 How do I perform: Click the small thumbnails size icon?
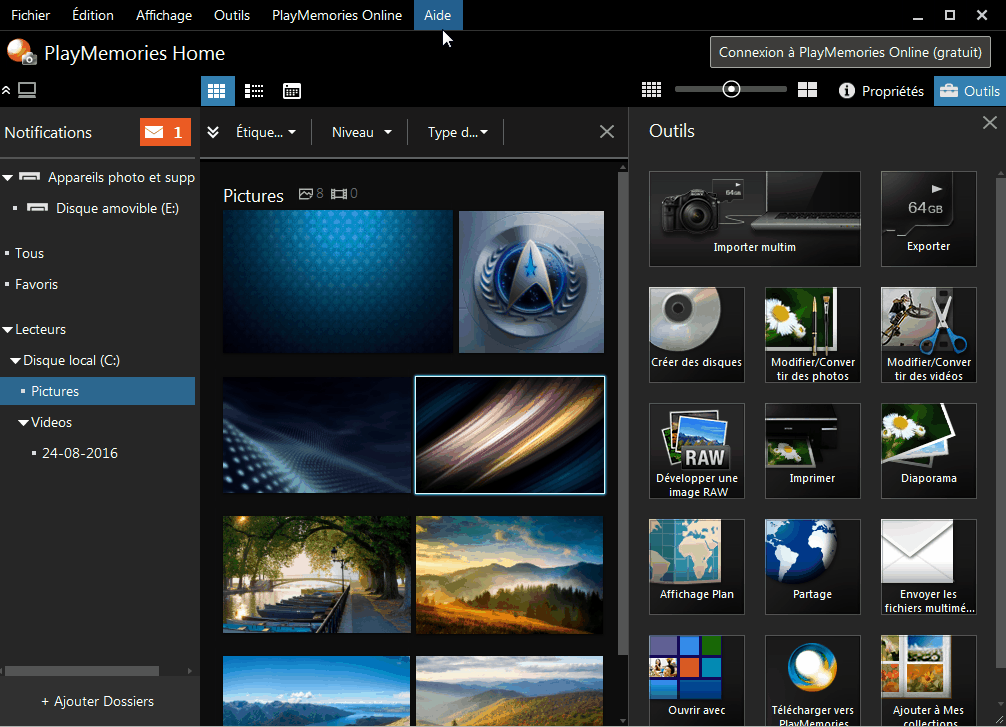[651, 90]
